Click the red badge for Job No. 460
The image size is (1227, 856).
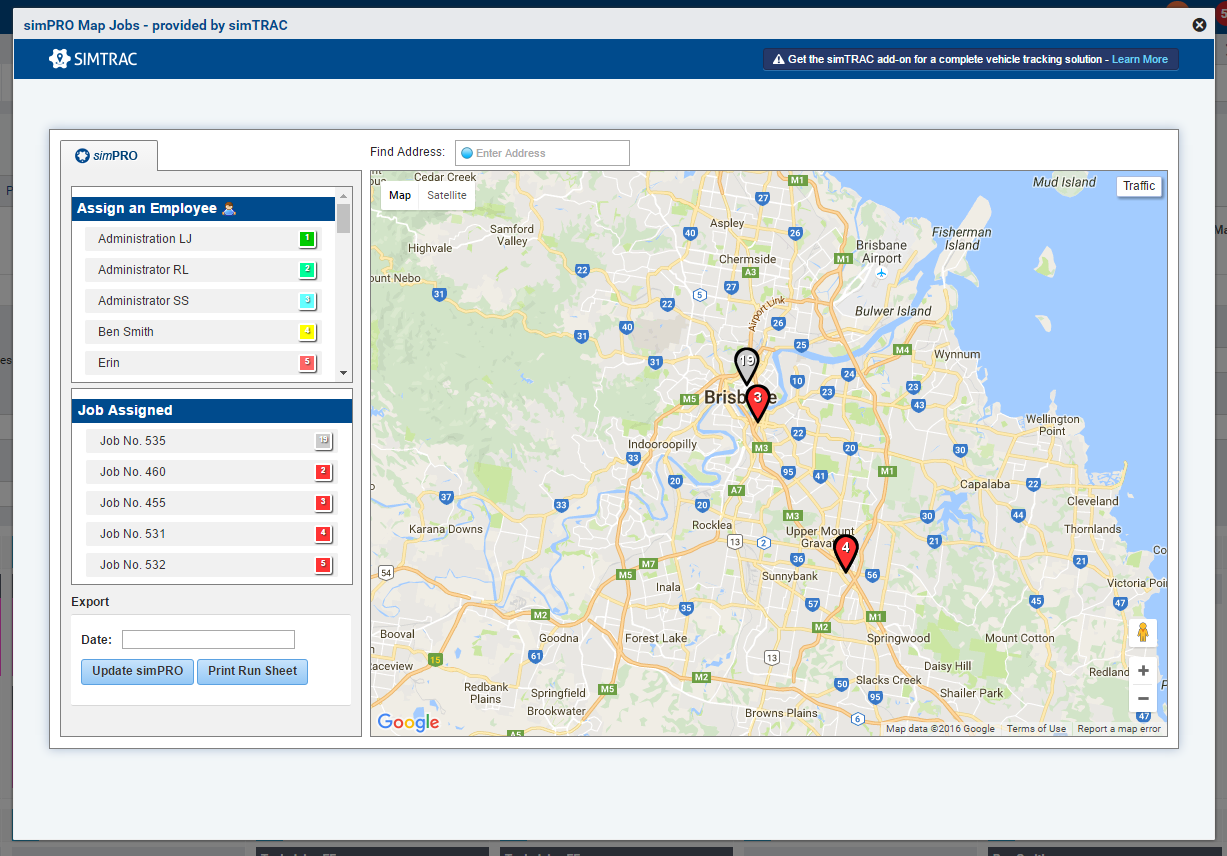[x=323, y=472]
